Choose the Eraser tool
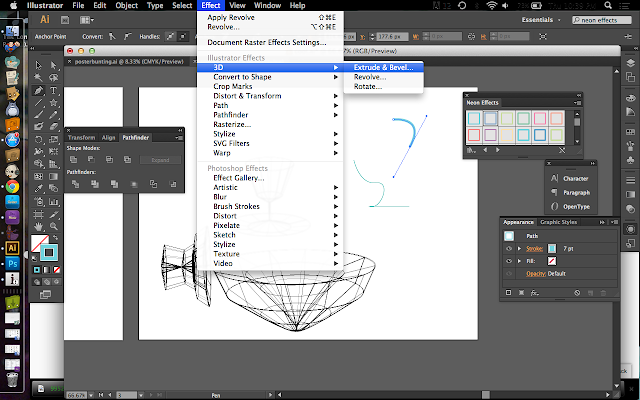The image size is (640, 400). 53,127
